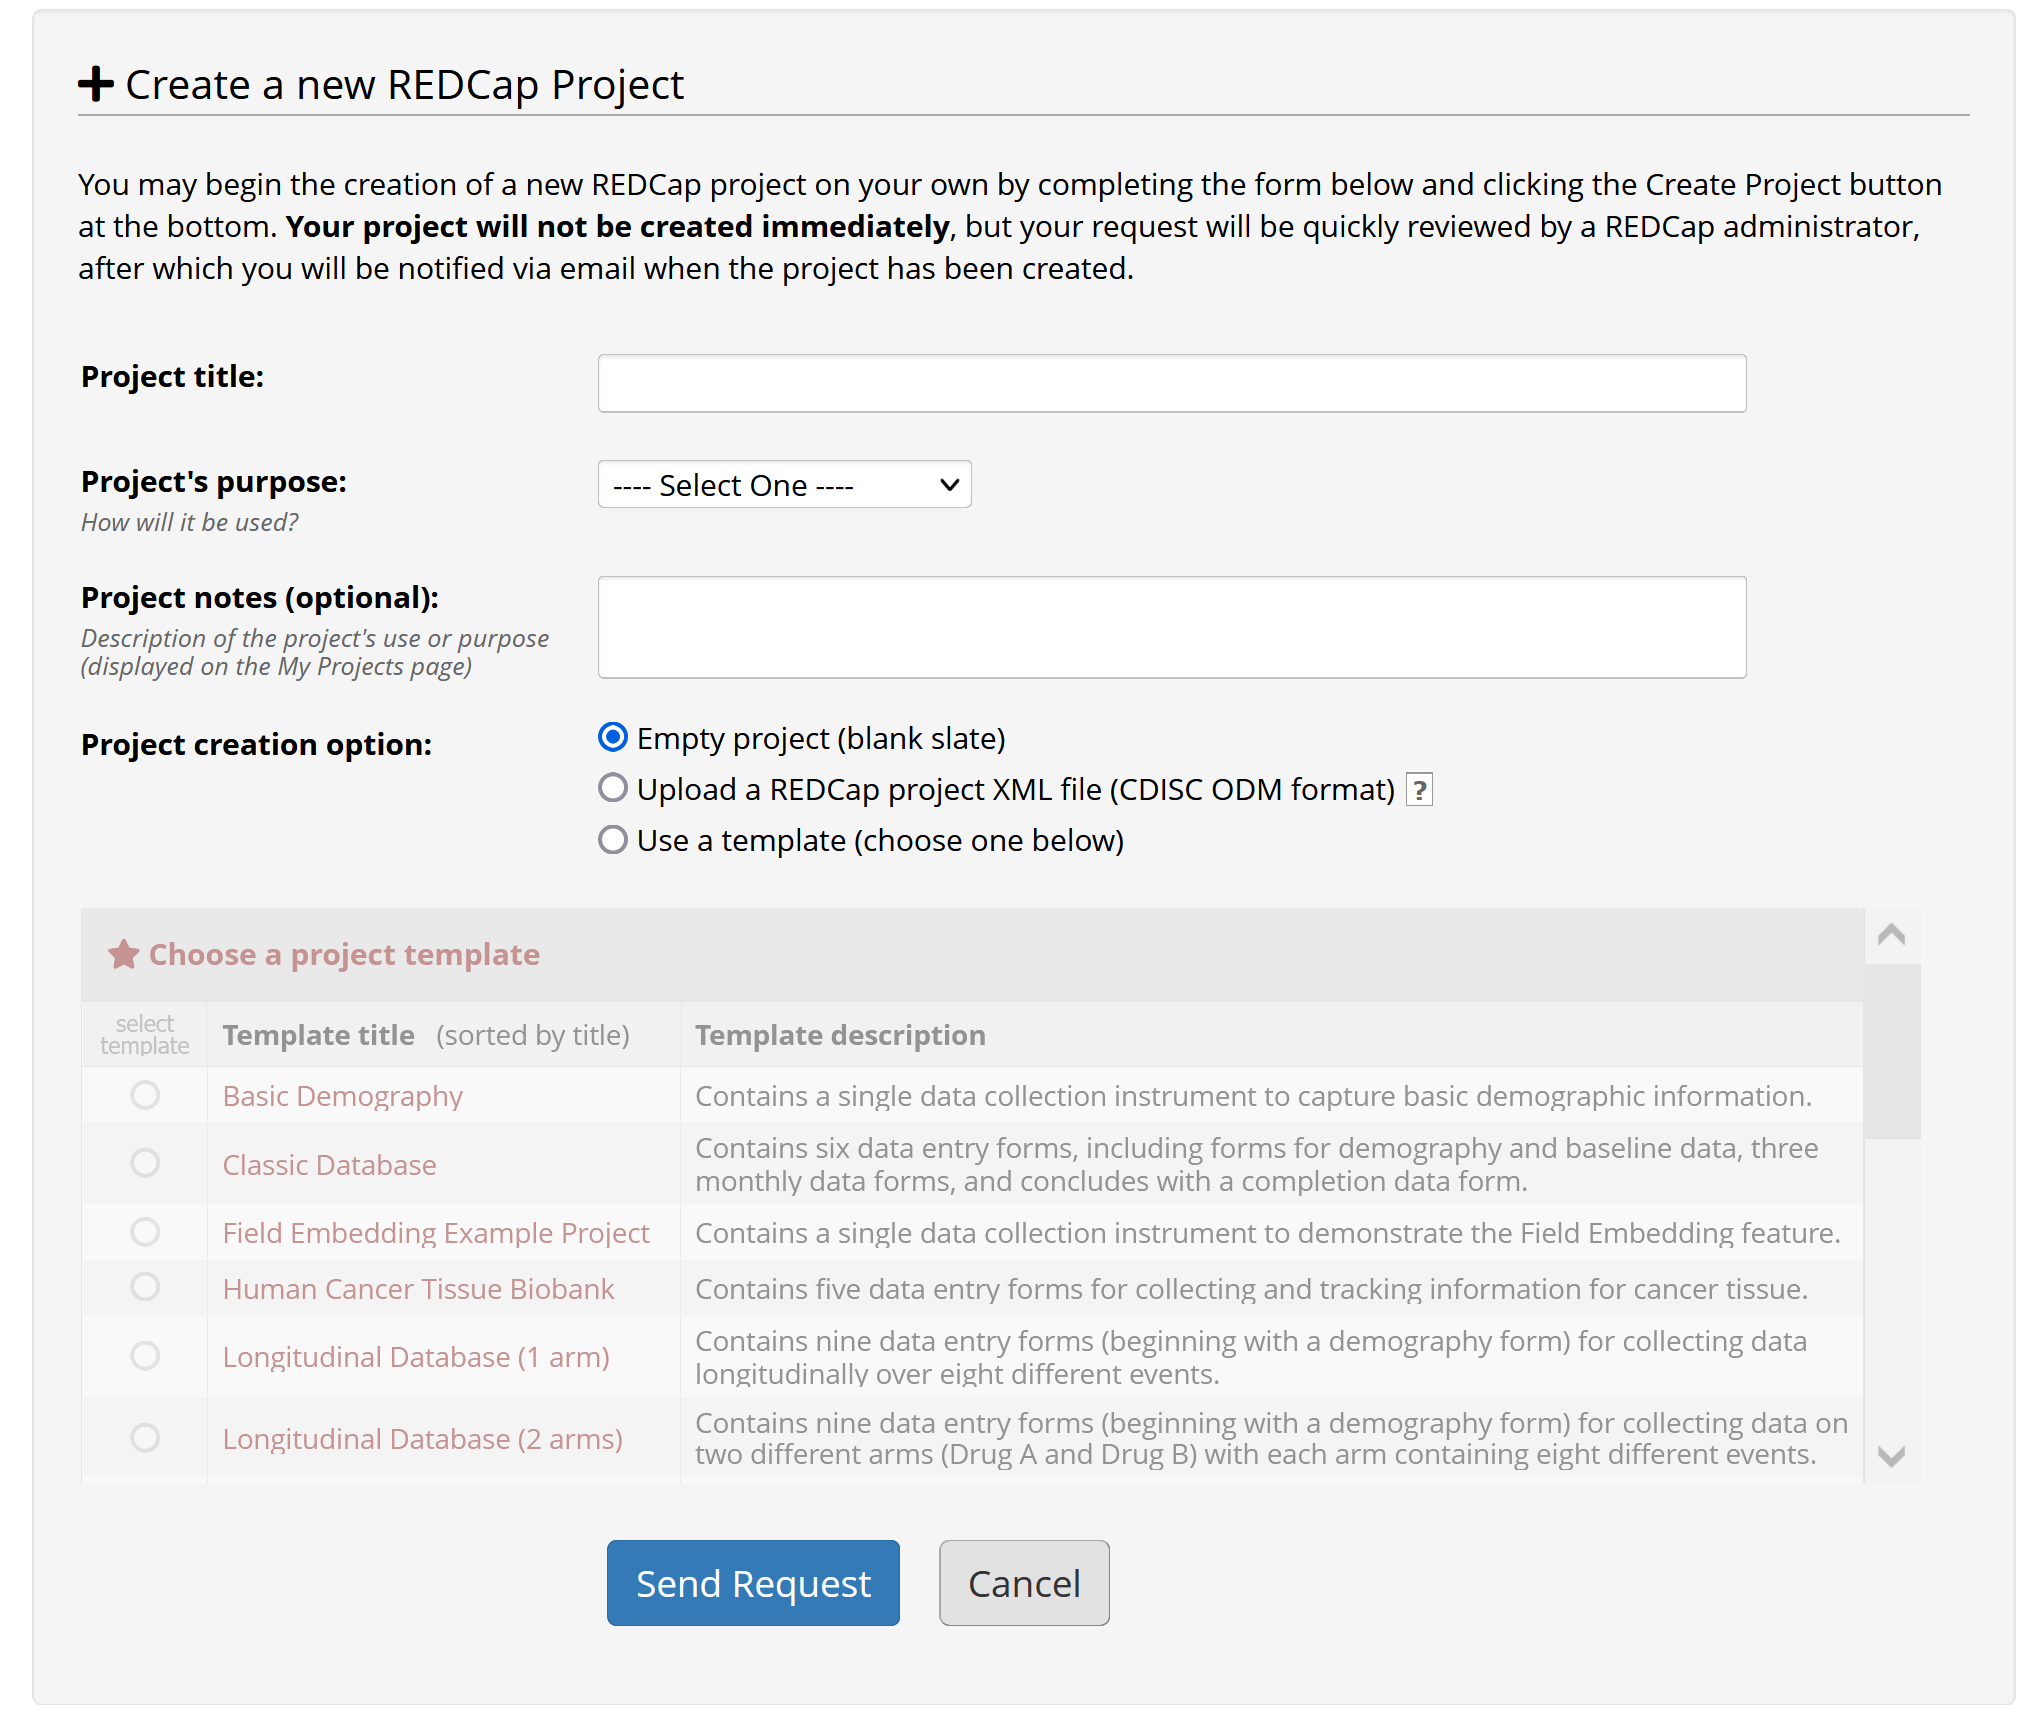Open Longitudinal Database (1 arm) link
Viewport: 2042px width, 1712px height.
tap(416, 1357)
